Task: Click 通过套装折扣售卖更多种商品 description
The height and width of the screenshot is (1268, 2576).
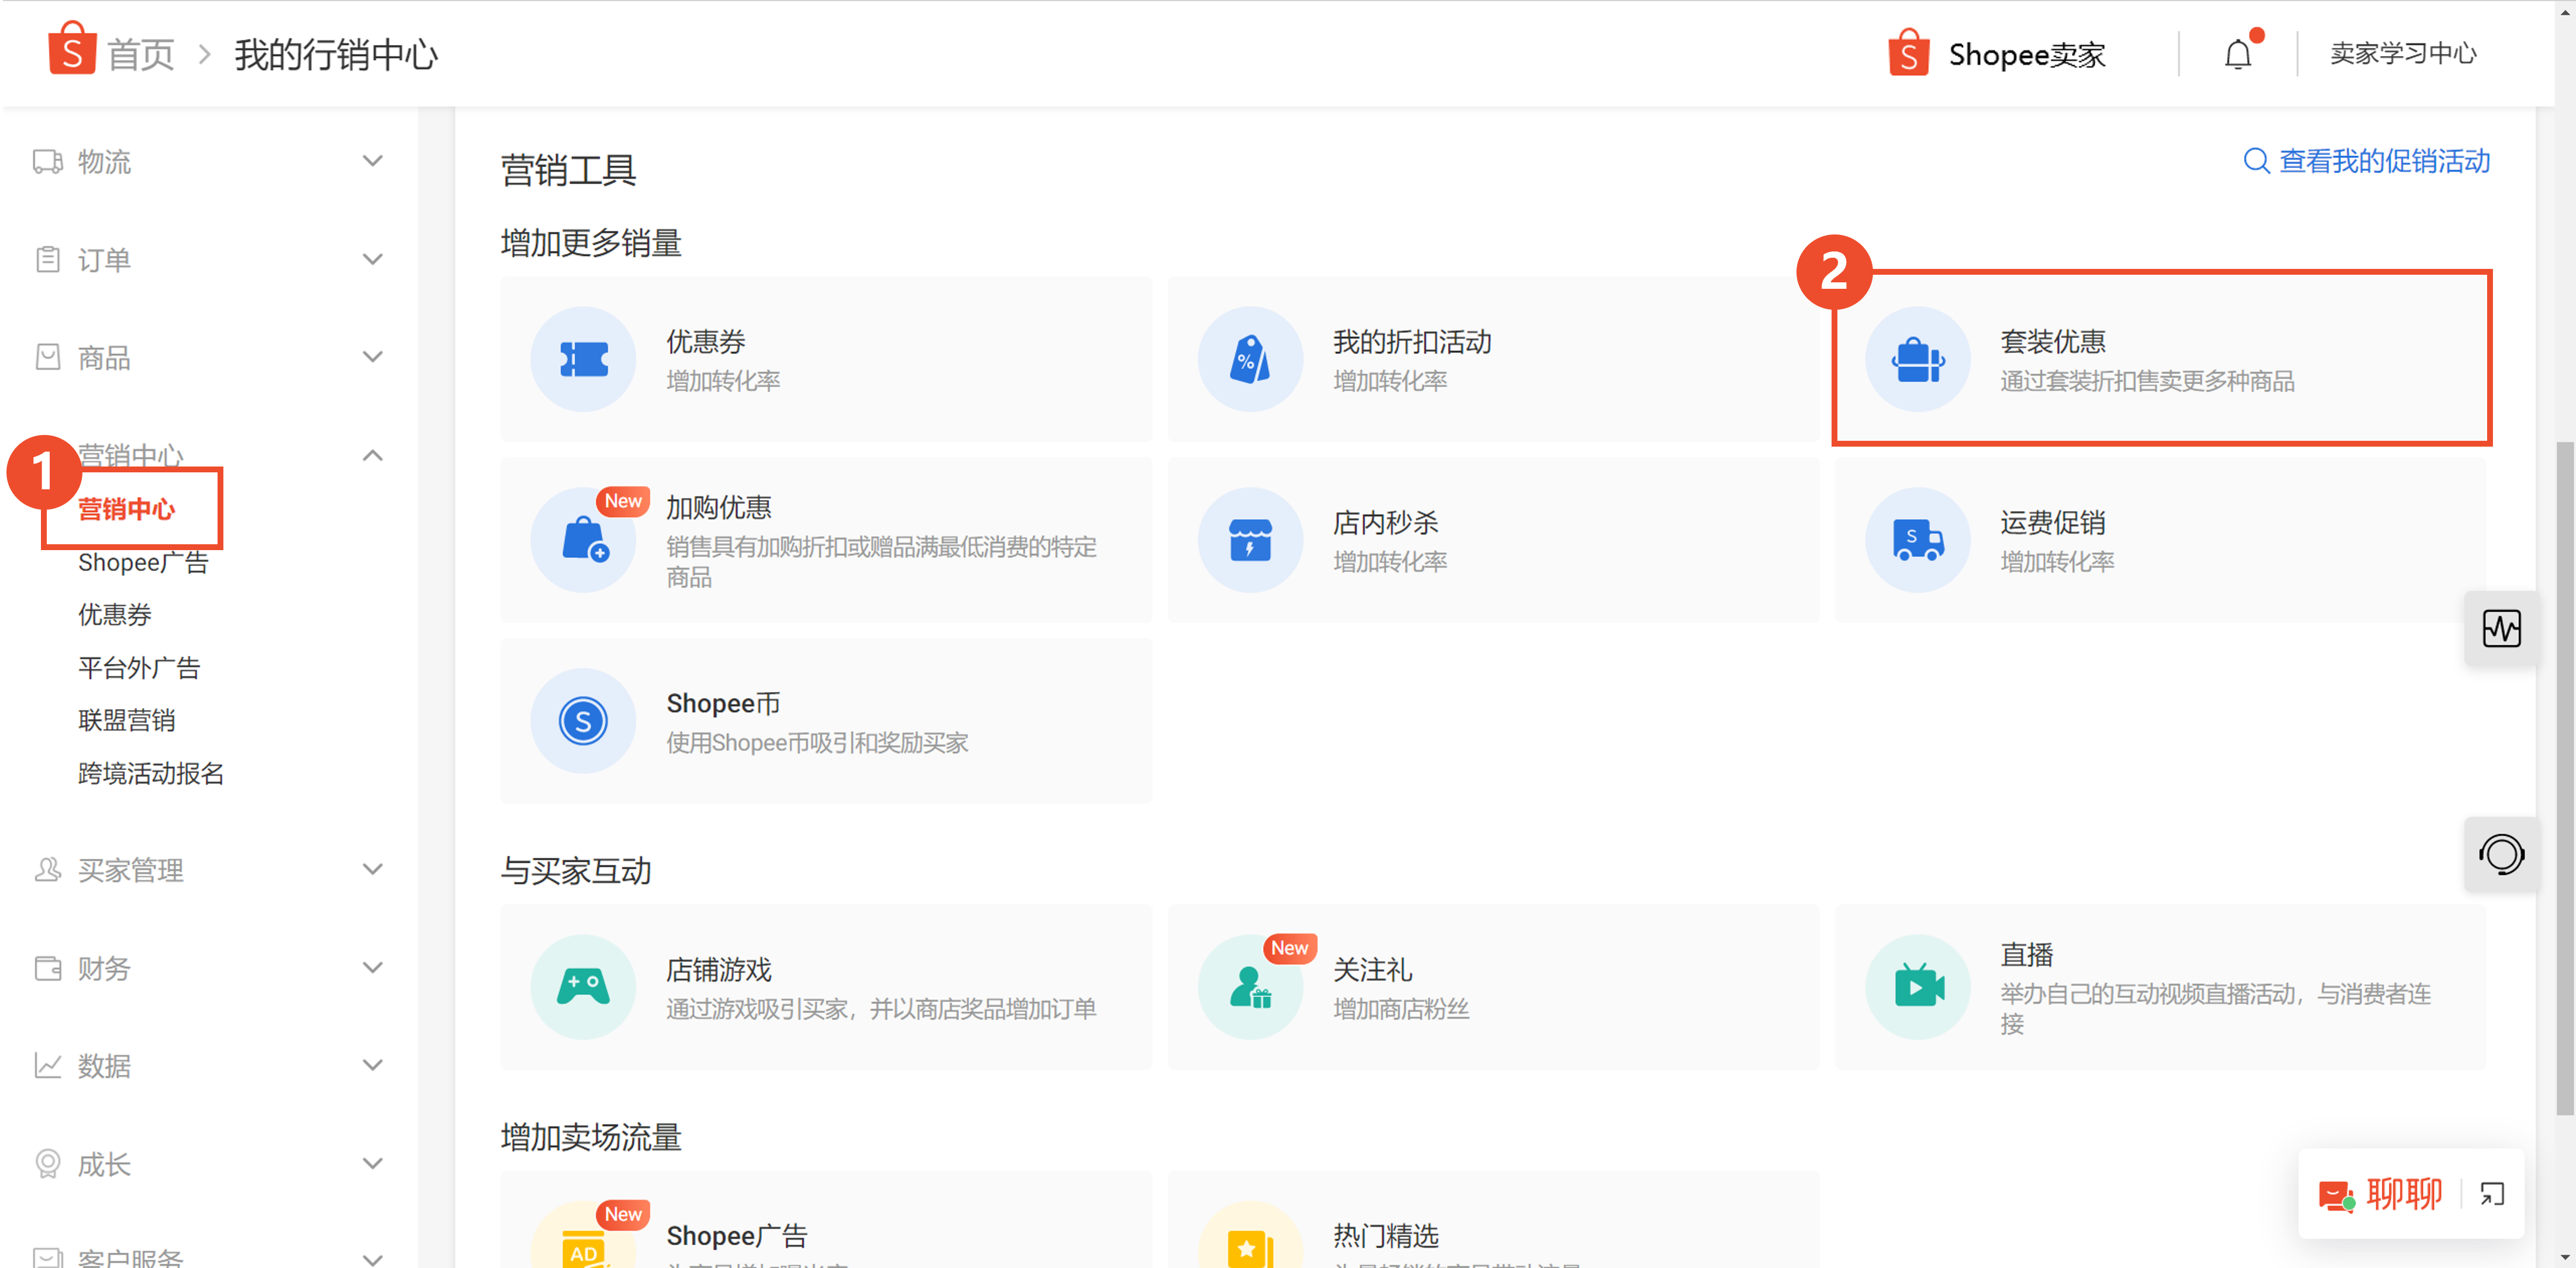Action: (2147, 381)
